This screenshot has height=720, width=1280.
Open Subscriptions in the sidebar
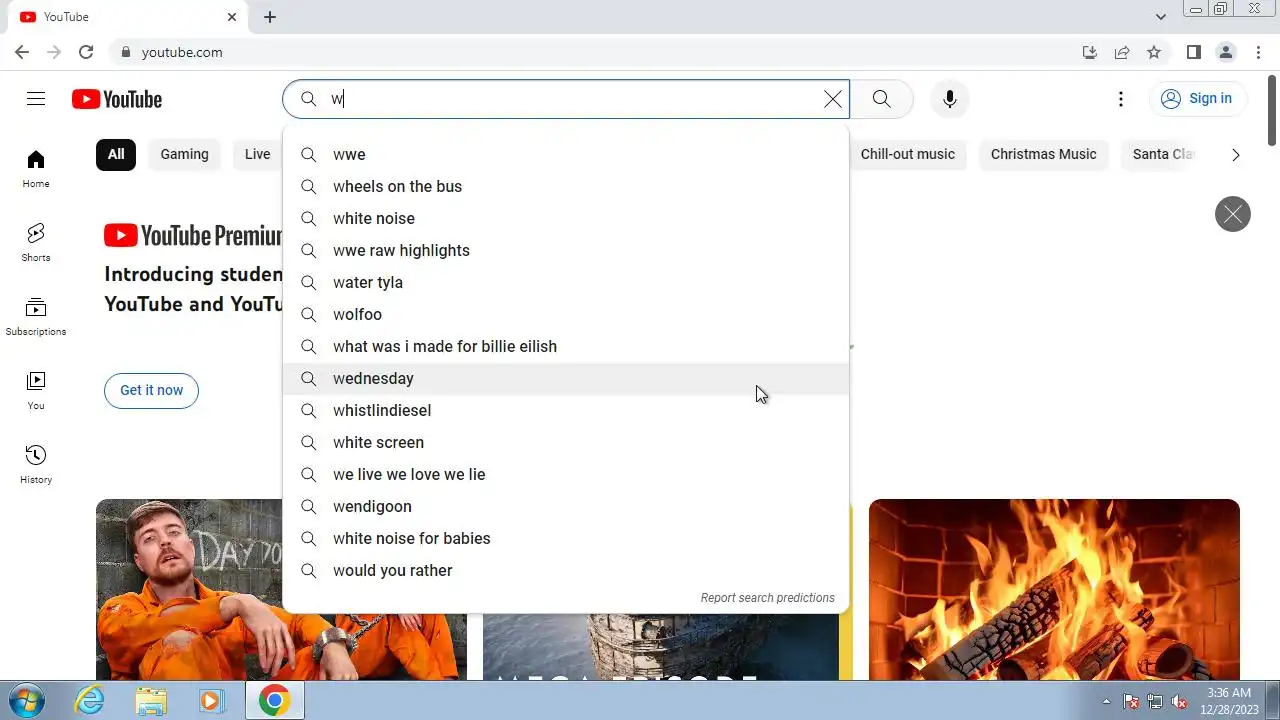[36, 316]
